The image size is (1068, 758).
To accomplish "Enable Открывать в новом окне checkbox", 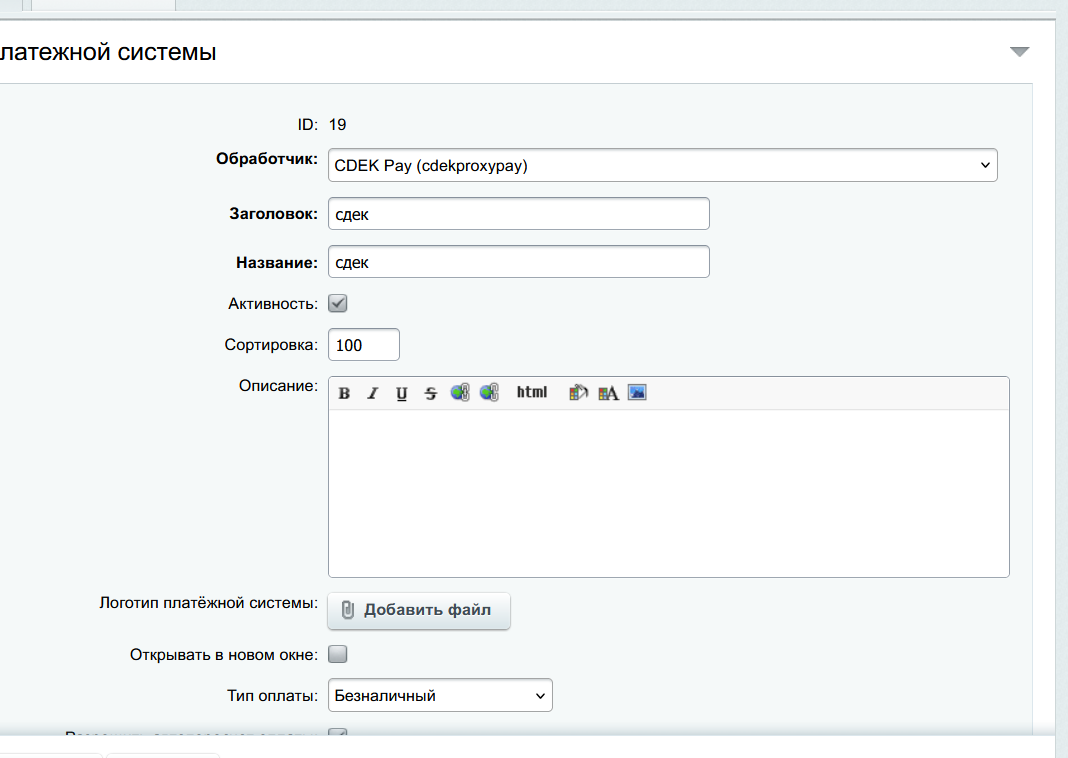I will (338, 655).
